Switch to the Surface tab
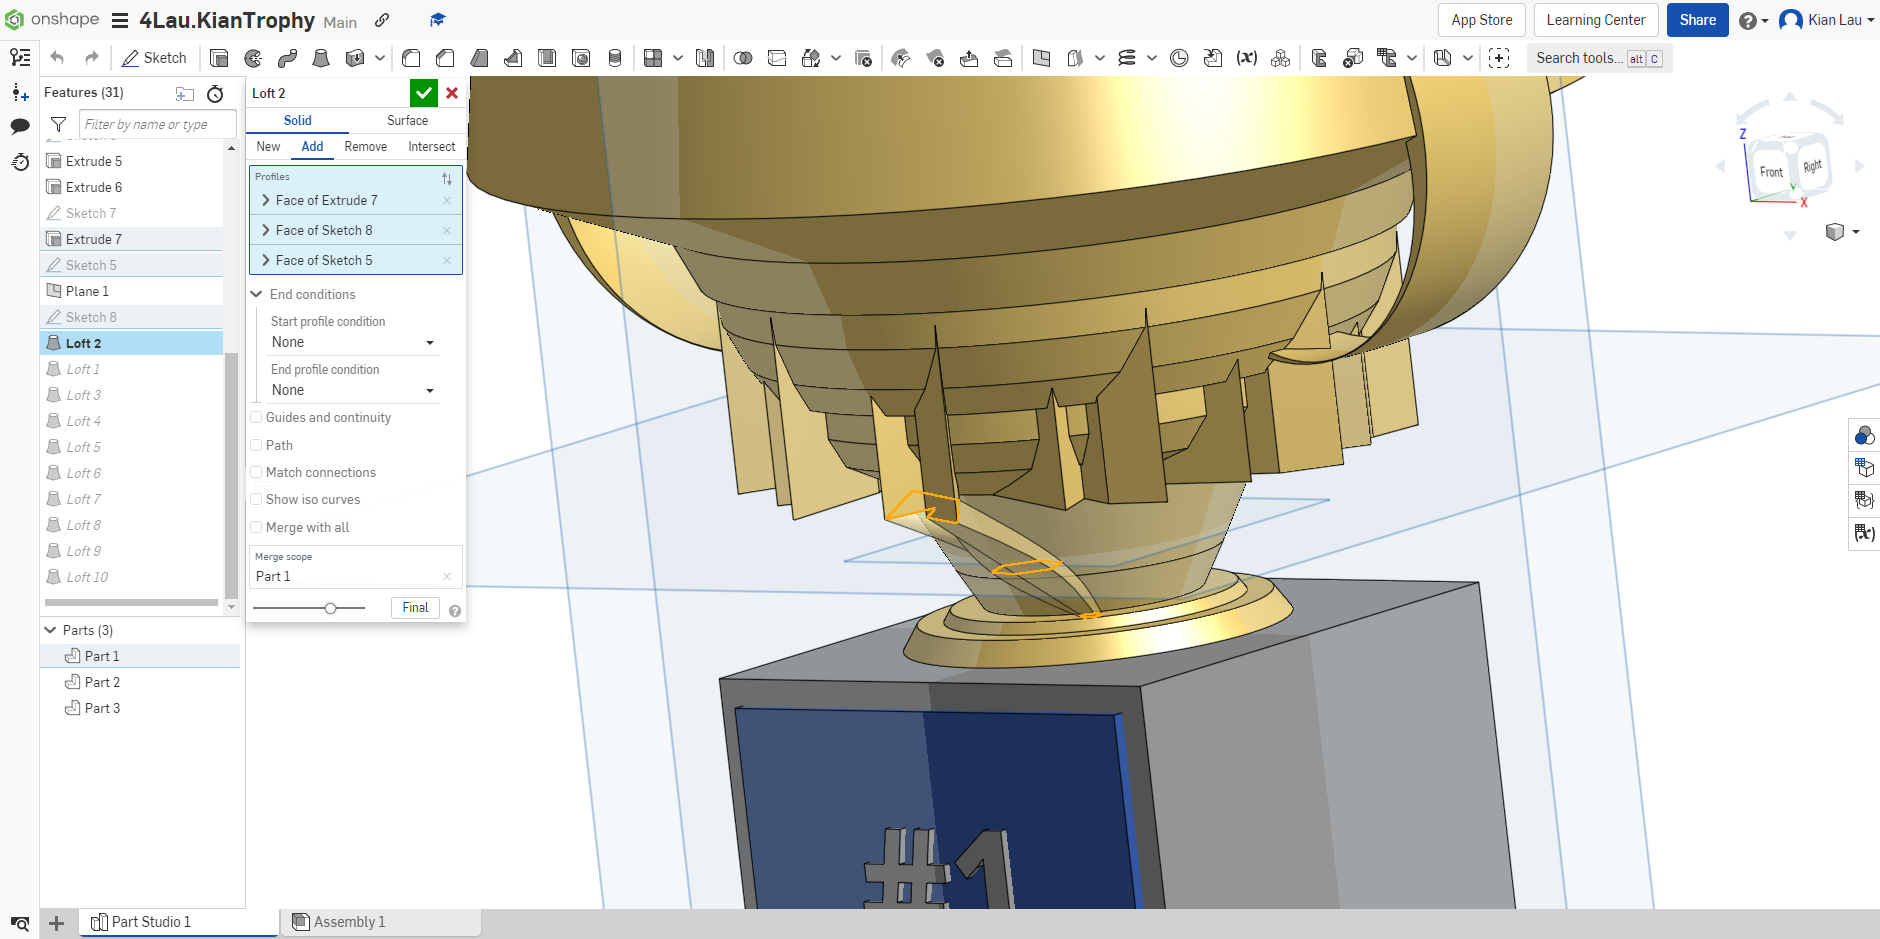The width and height of the screenshot is (1880, 939). pos(407,120)
